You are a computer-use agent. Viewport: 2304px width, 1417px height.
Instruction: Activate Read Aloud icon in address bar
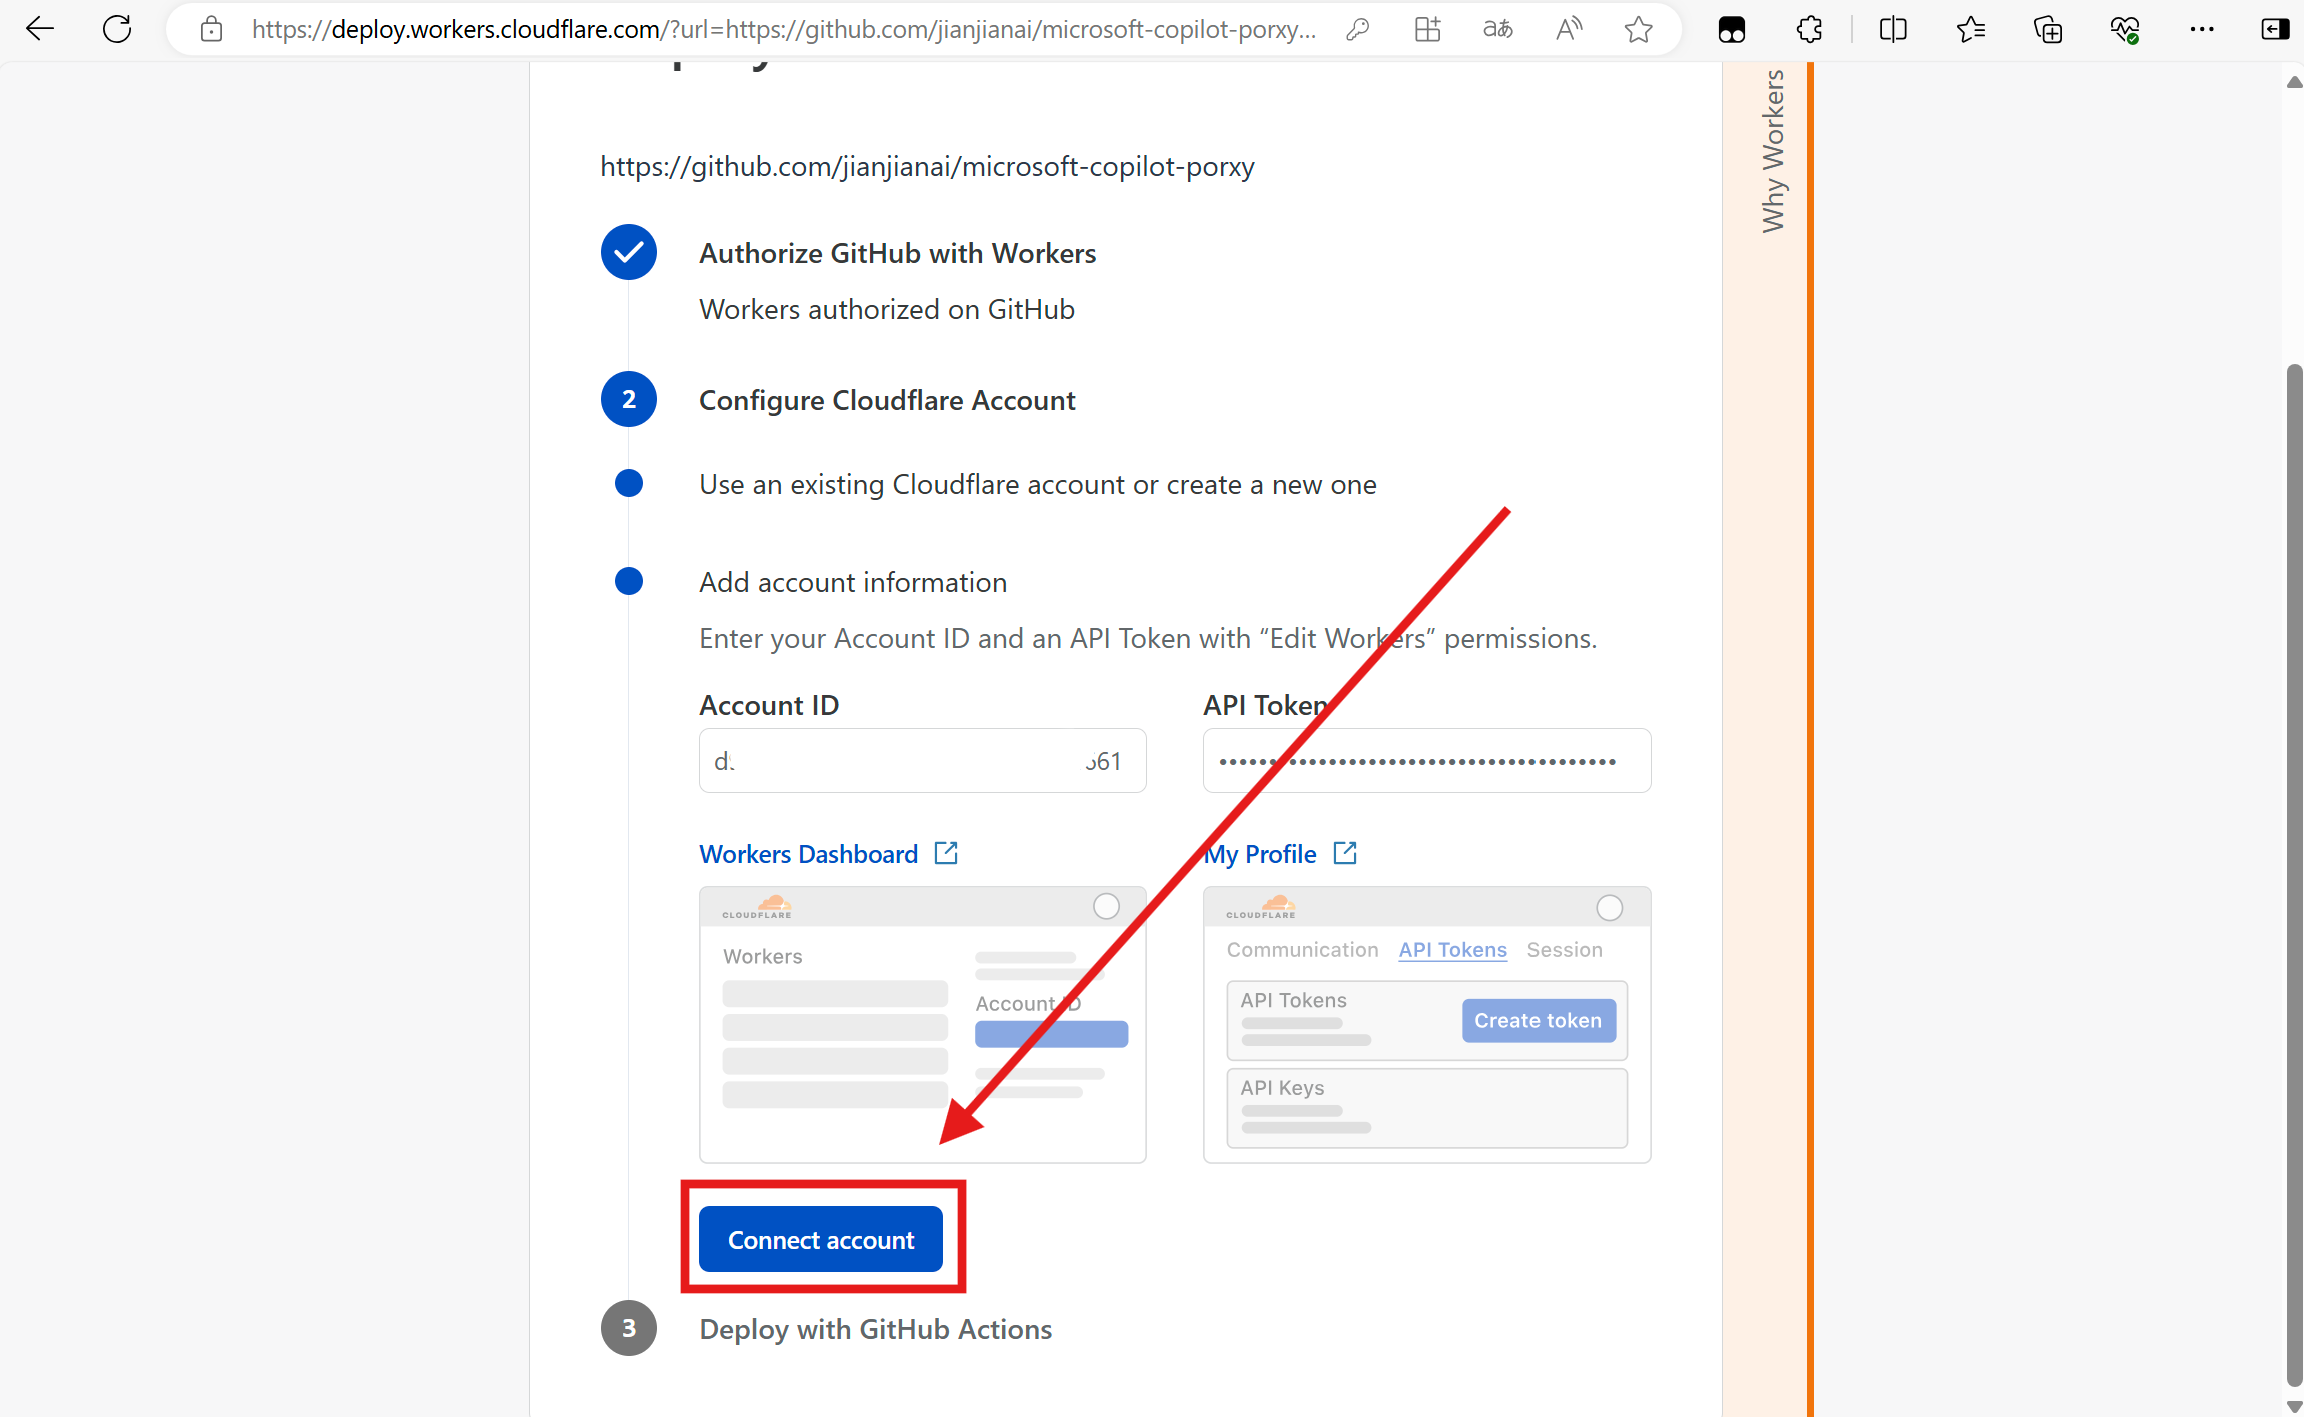1568,29
